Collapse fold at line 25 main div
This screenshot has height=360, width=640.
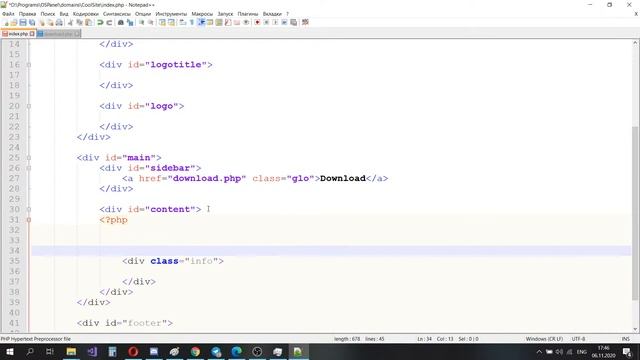pyautogui.click(x=29, y=158)
